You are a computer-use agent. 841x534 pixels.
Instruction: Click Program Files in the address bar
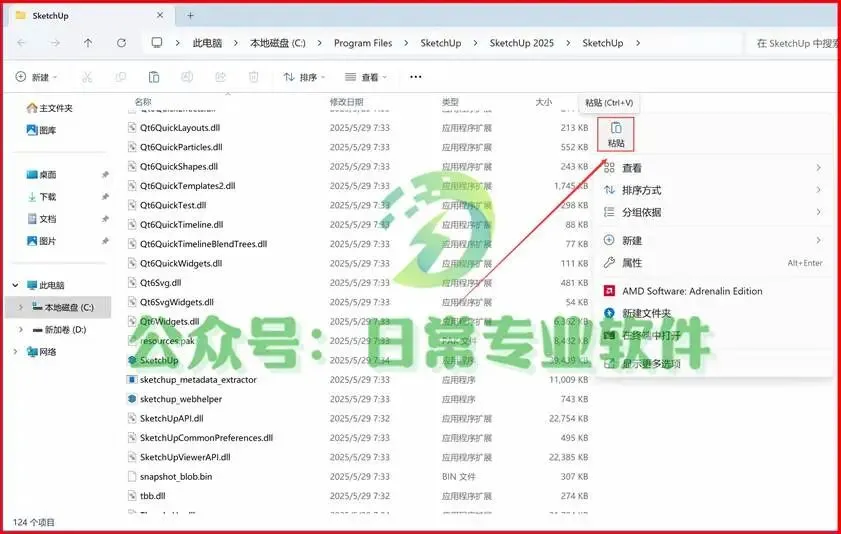coord(363,43)
